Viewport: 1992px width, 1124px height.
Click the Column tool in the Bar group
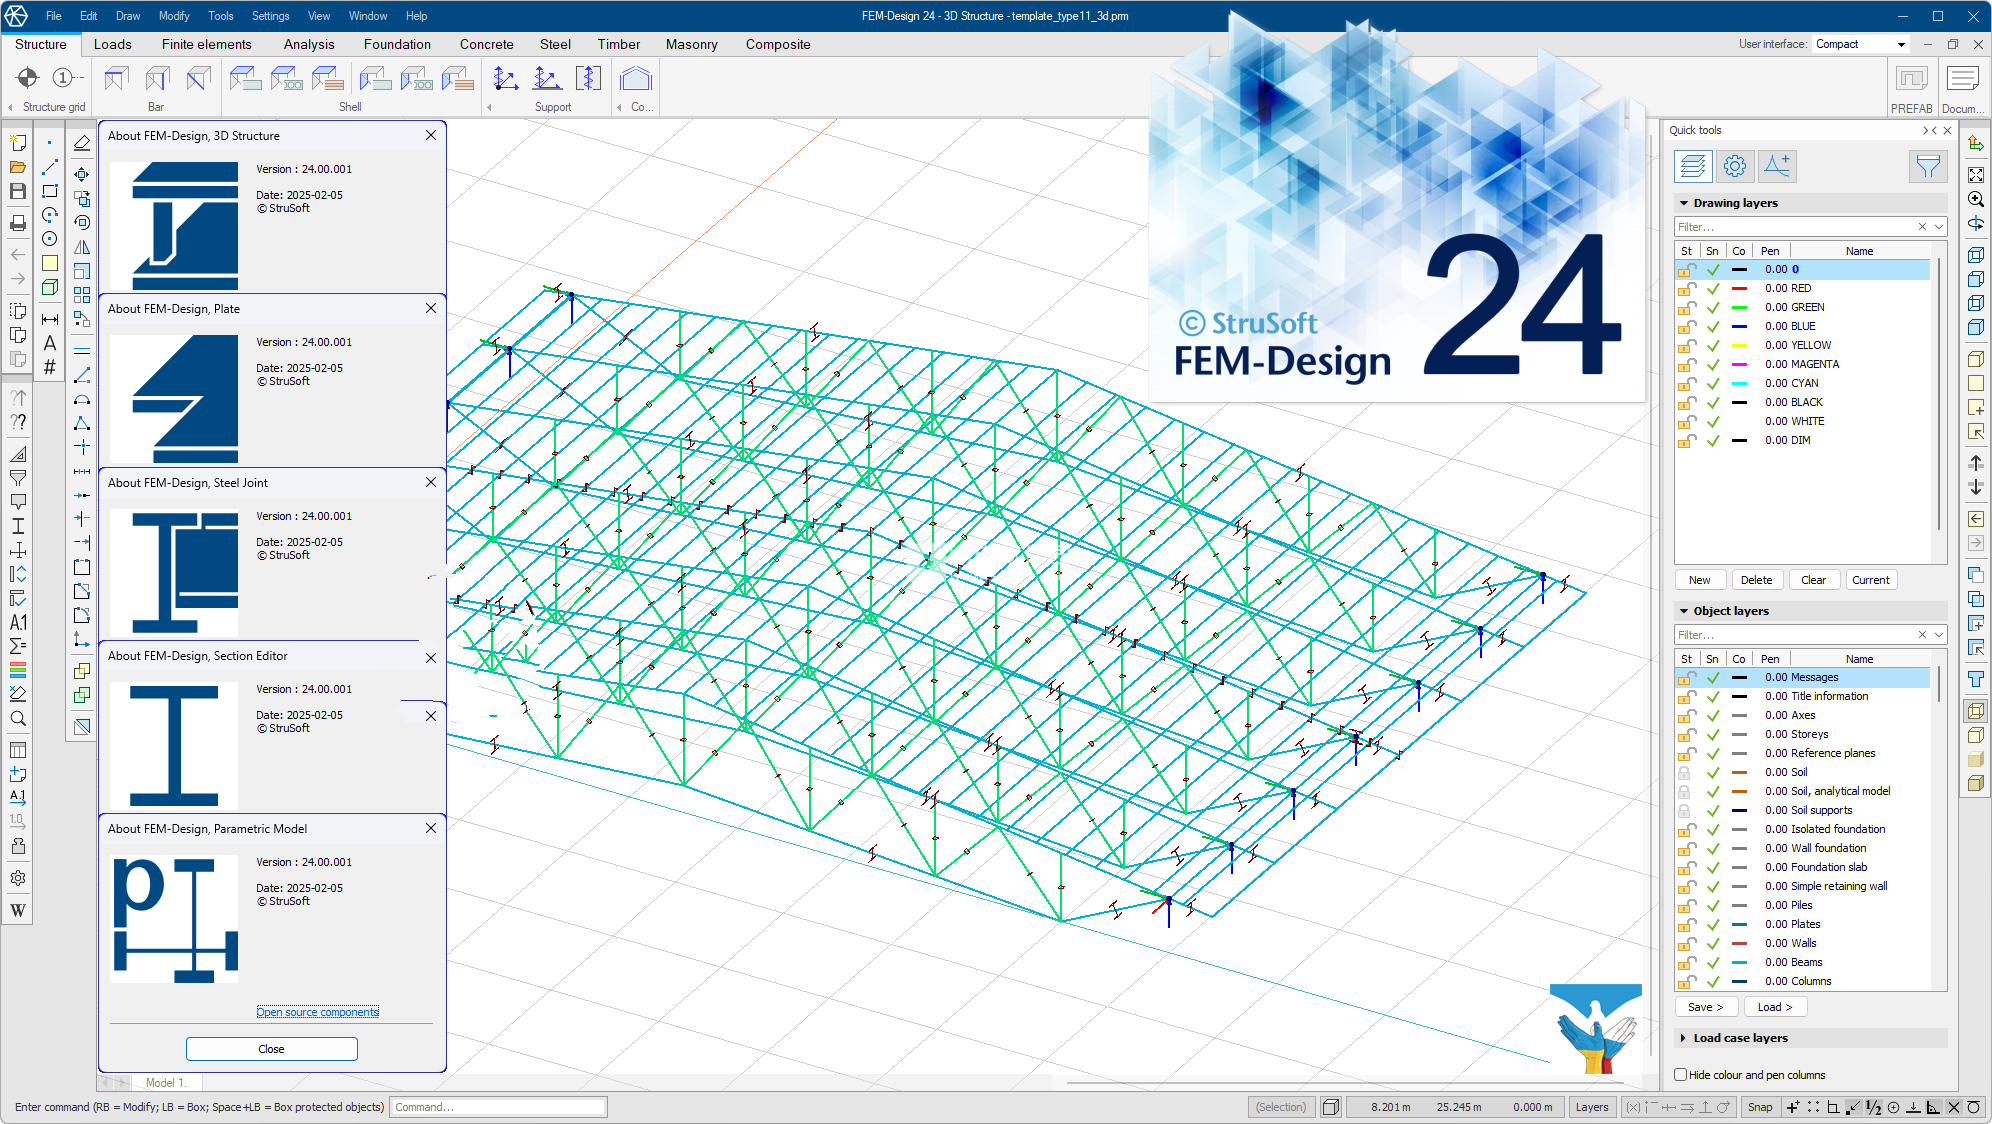[x=157, y=78]
